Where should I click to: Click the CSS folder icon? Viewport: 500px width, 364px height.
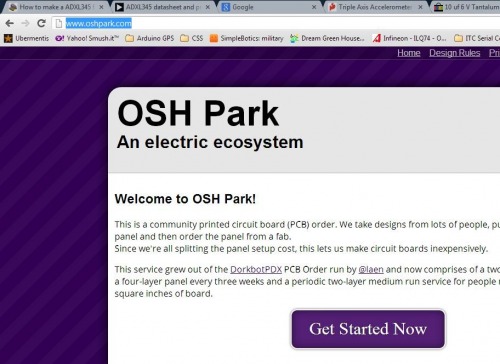pyautogui.click(x=184, y=38)
